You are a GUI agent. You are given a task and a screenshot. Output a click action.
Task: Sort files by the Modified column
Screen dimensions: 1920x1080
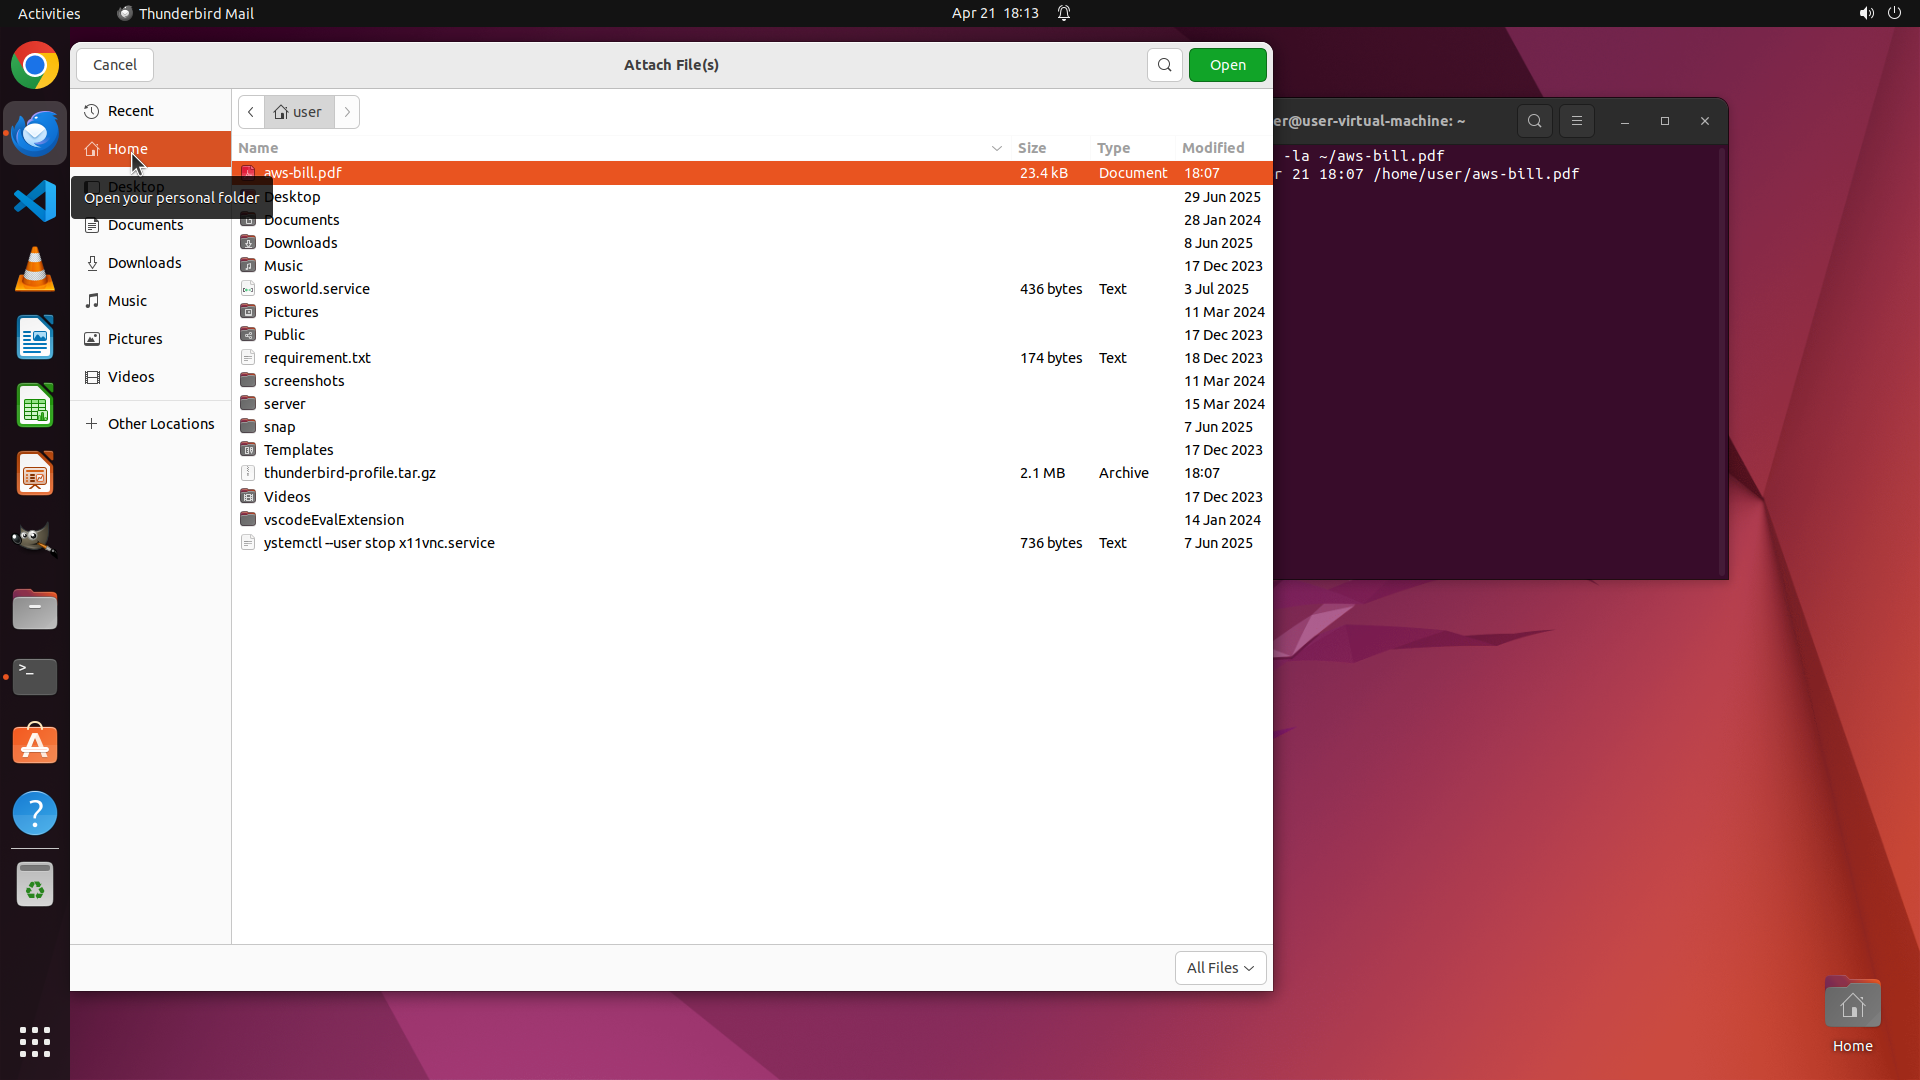pos(1213,148)
